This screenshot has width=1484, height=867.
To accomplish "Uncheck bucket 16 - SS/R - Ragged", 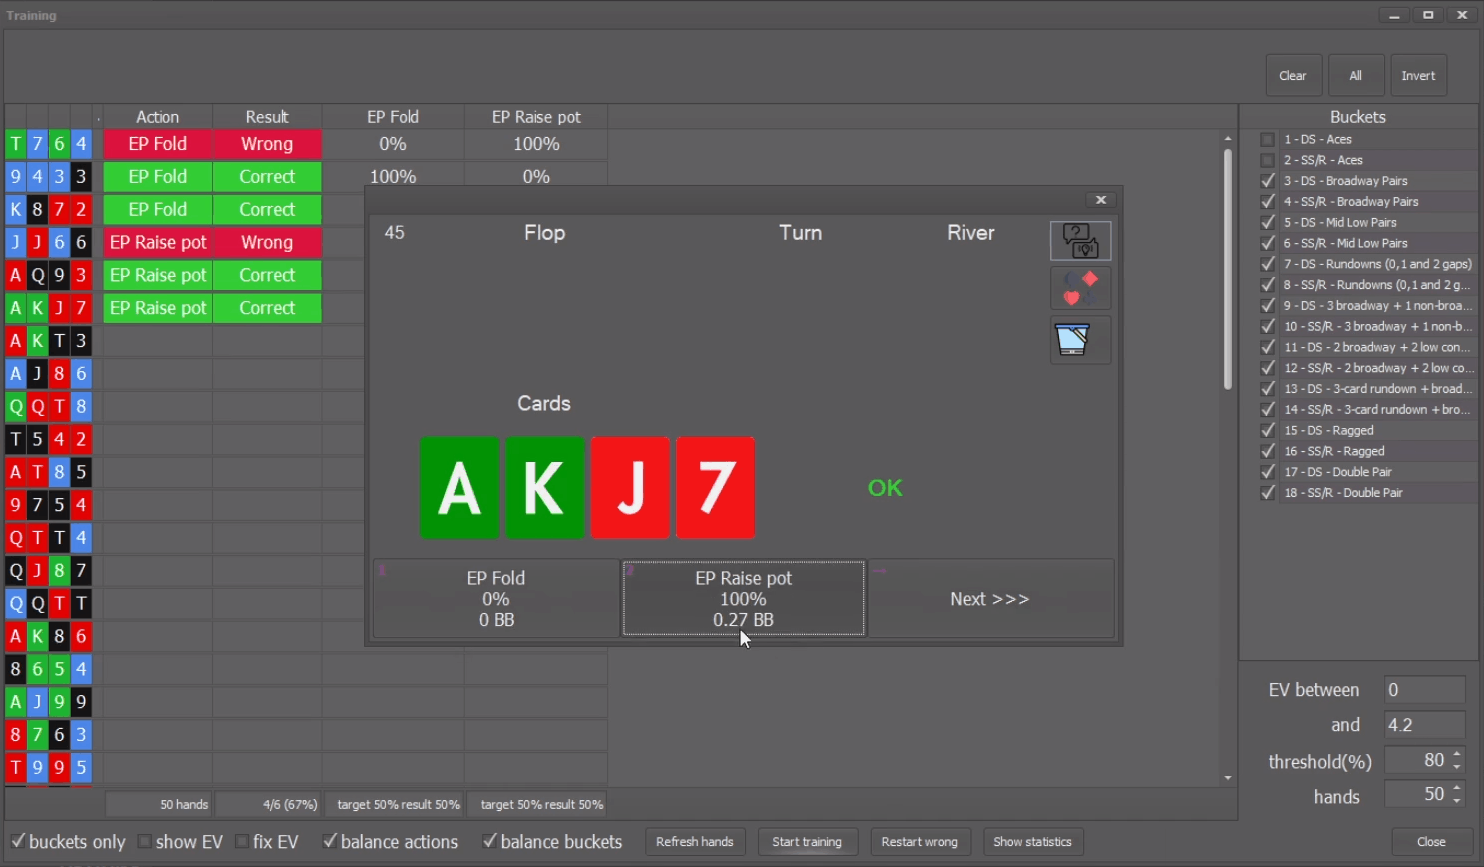I will pos(1268,451).
